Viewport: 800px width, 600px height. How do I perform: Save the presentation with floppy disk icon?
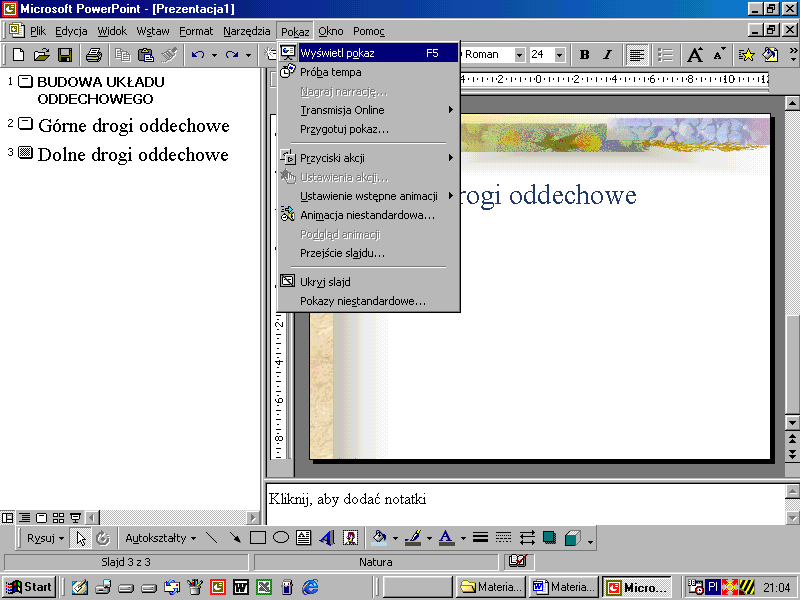(x=65, y=55)
